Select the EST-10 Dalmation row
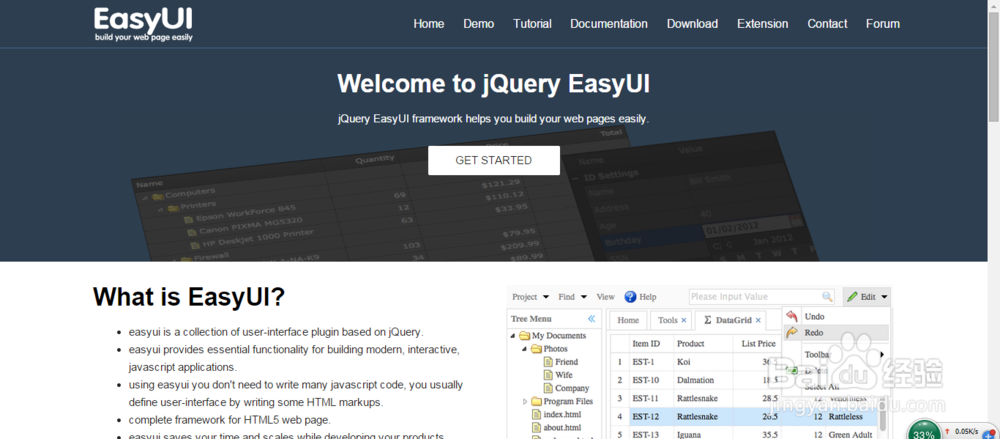 coord(696,380)
